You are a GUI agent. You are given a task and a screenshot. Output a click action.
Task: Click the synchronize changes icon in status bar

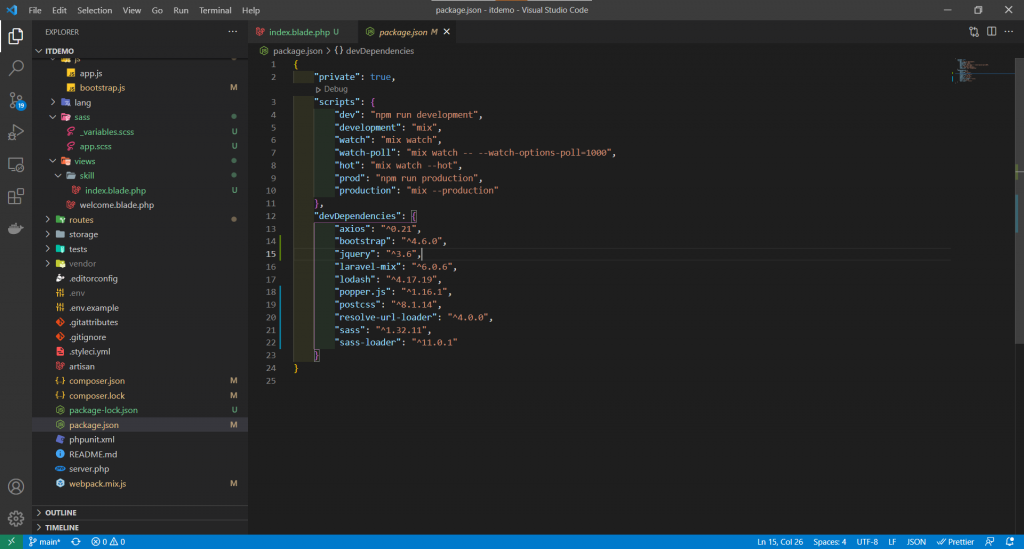point(76,542)
